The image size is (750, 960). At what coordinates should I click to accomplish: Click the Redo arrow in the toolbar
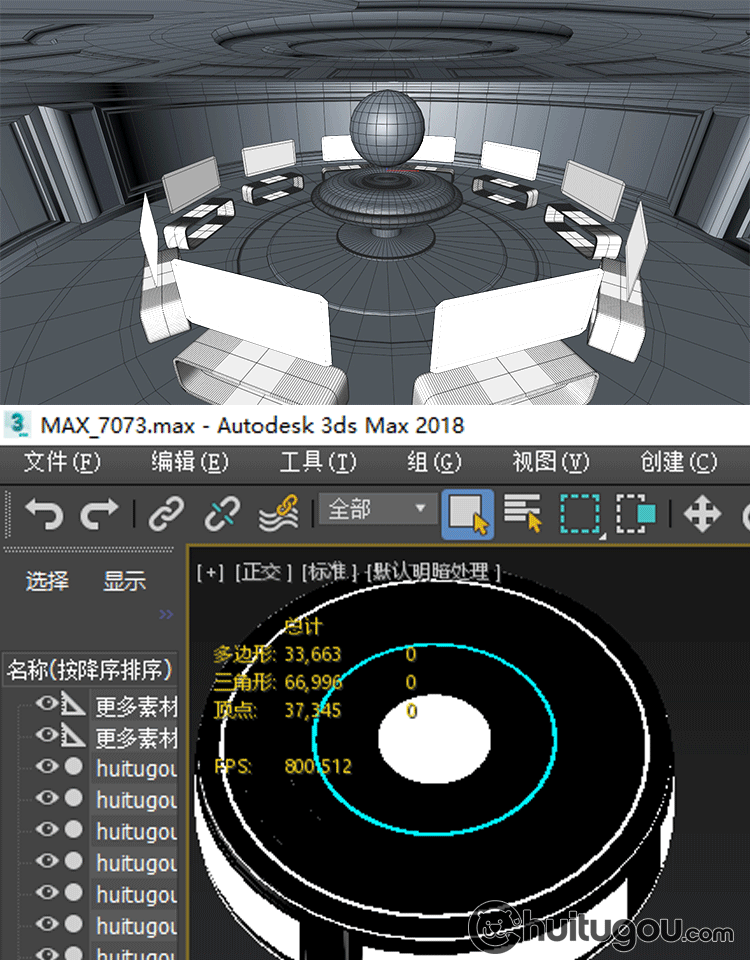pos(99,515)
